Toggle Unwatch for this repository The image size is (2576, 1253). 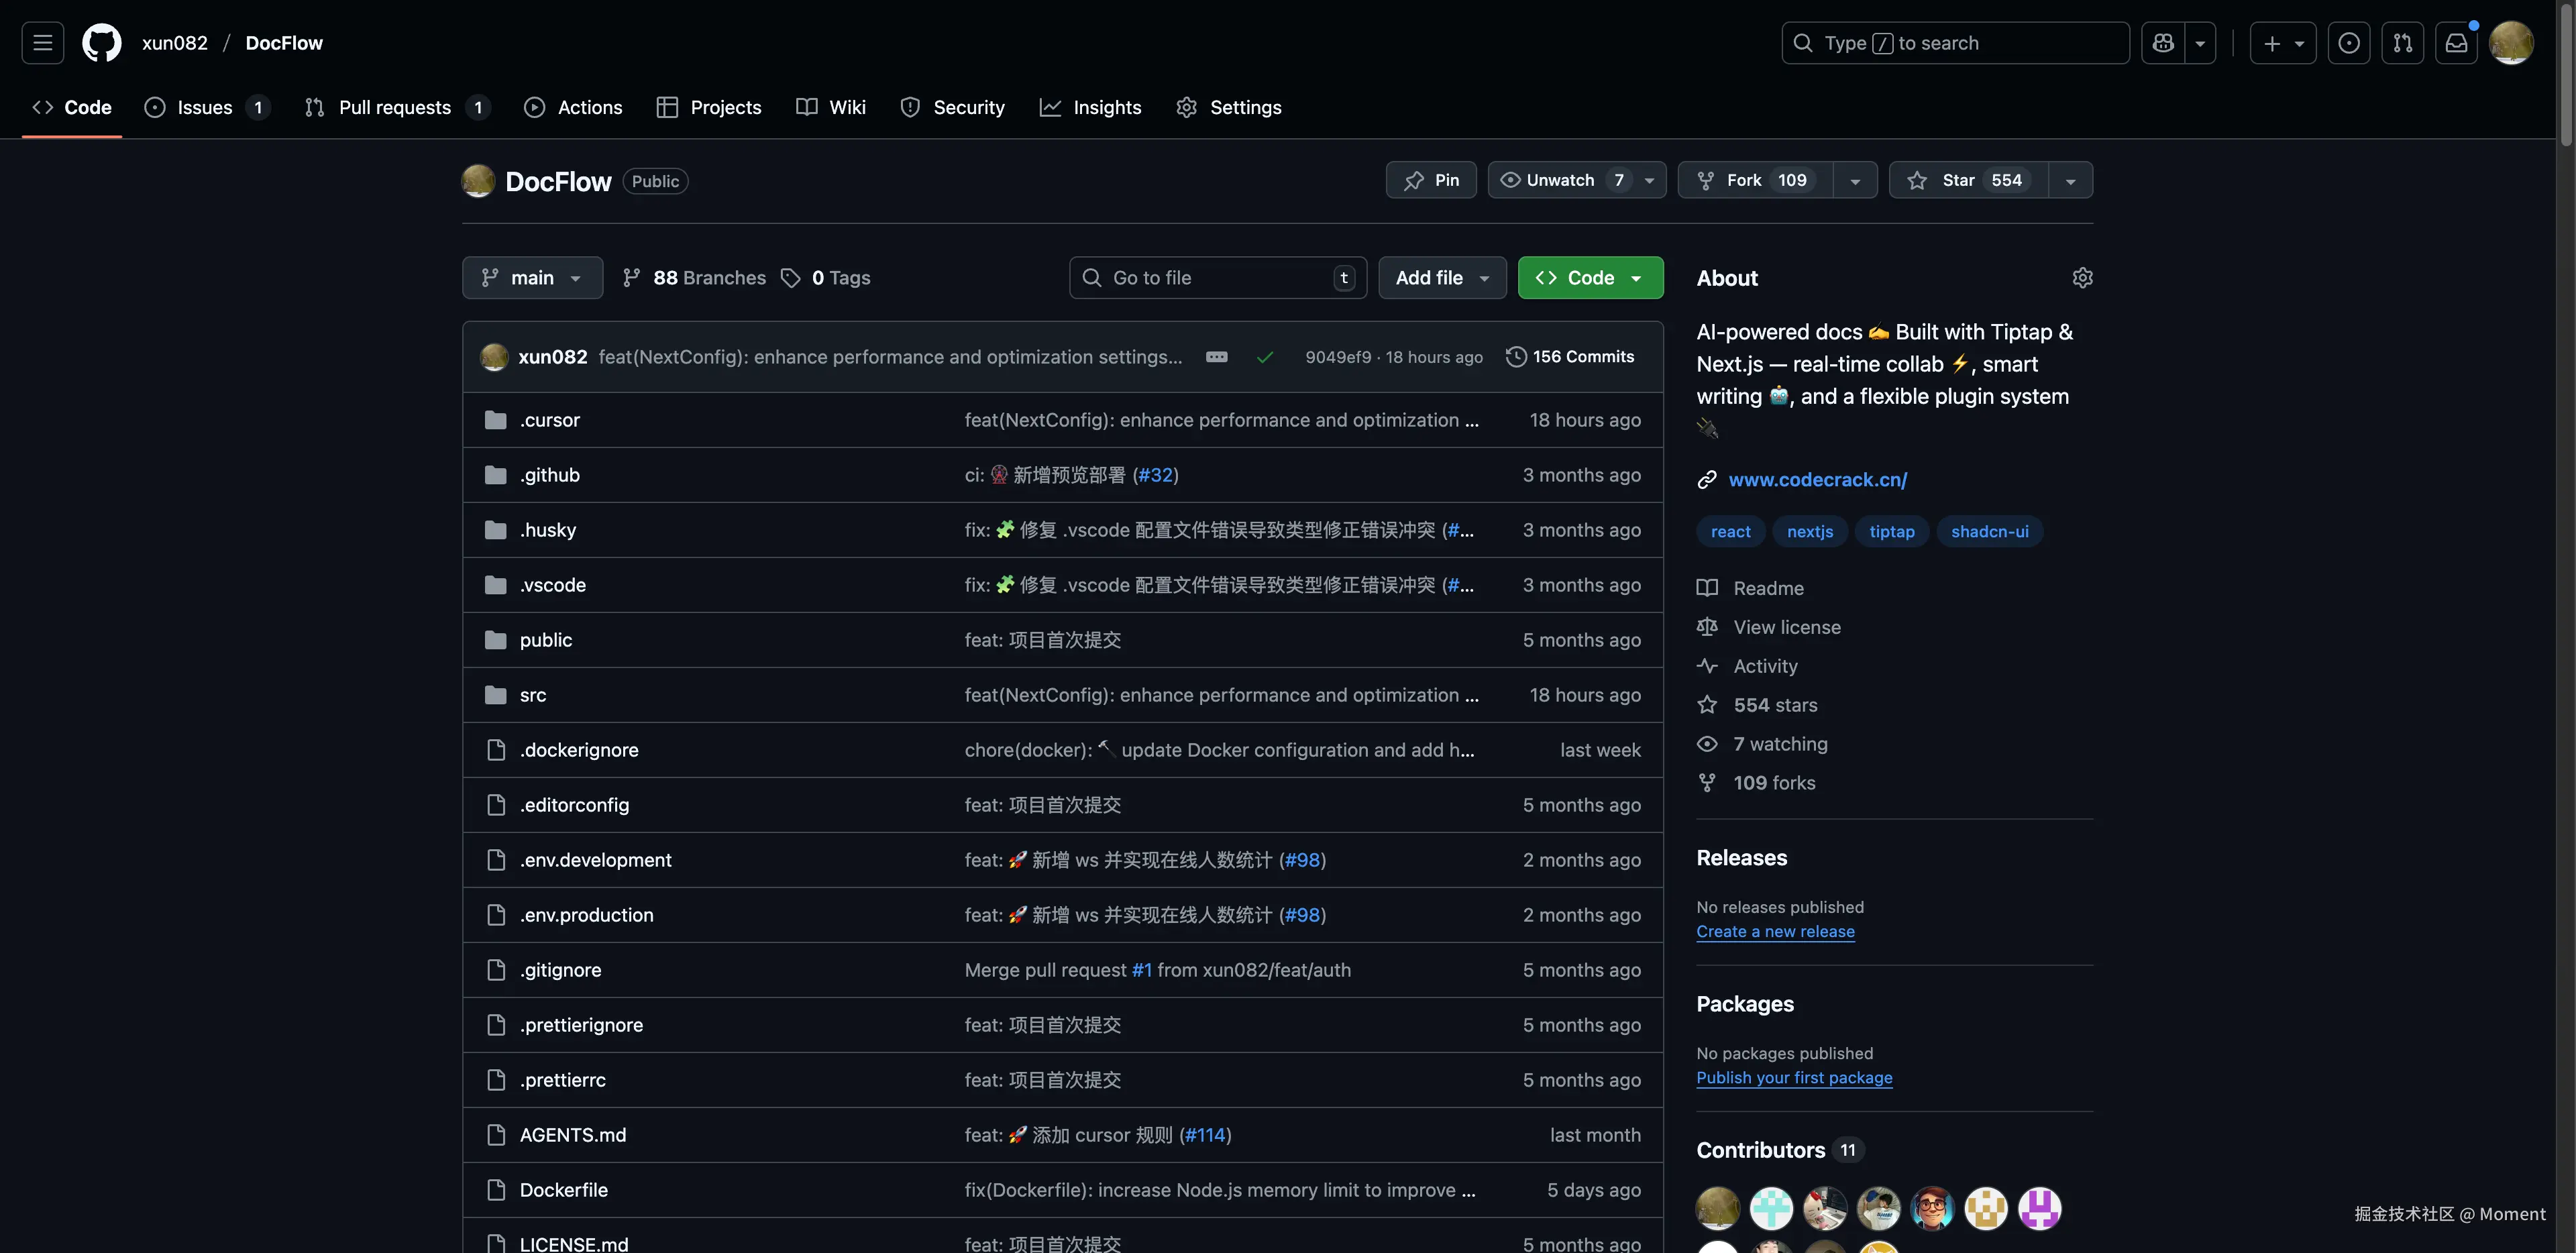point(1560,180)
